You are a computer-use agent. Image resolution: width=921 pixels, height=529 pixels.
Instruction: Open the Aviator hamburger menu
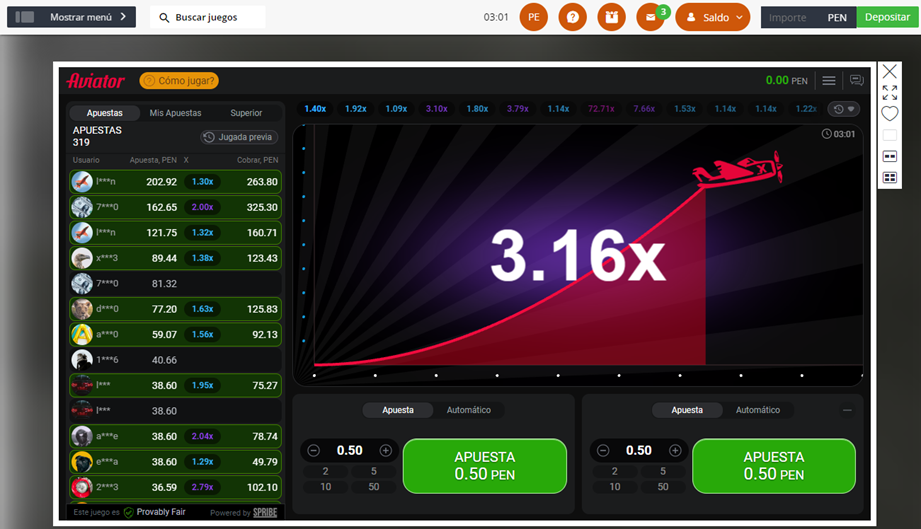829,81
